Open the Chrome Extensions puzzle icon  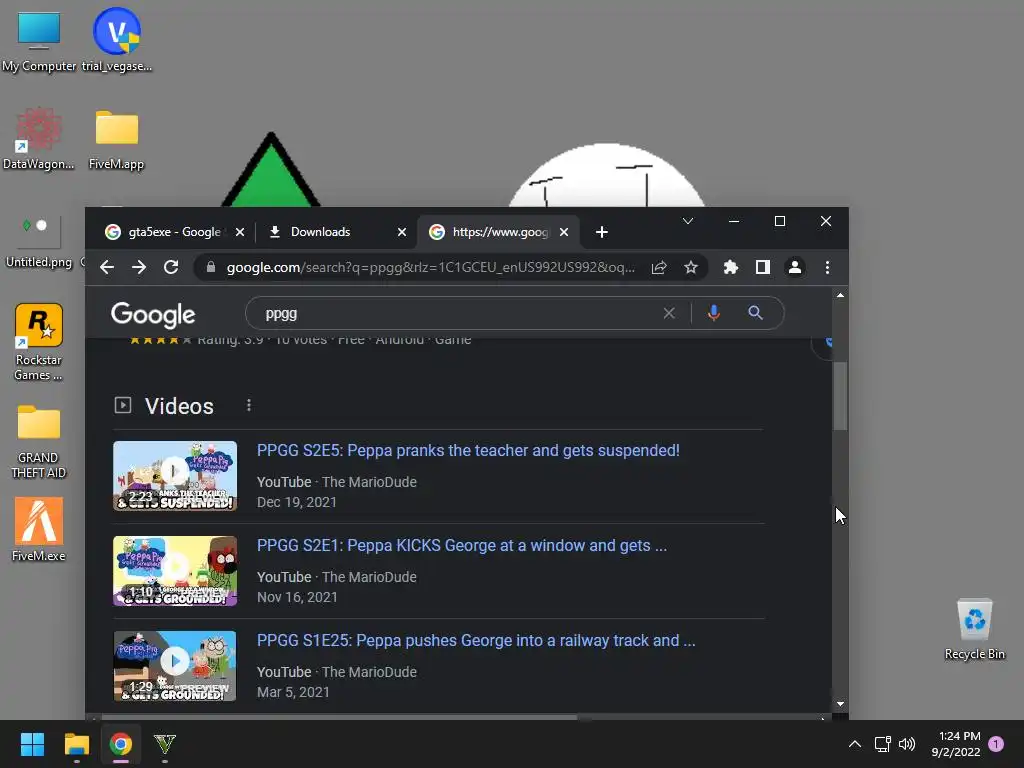pos(731,267)
